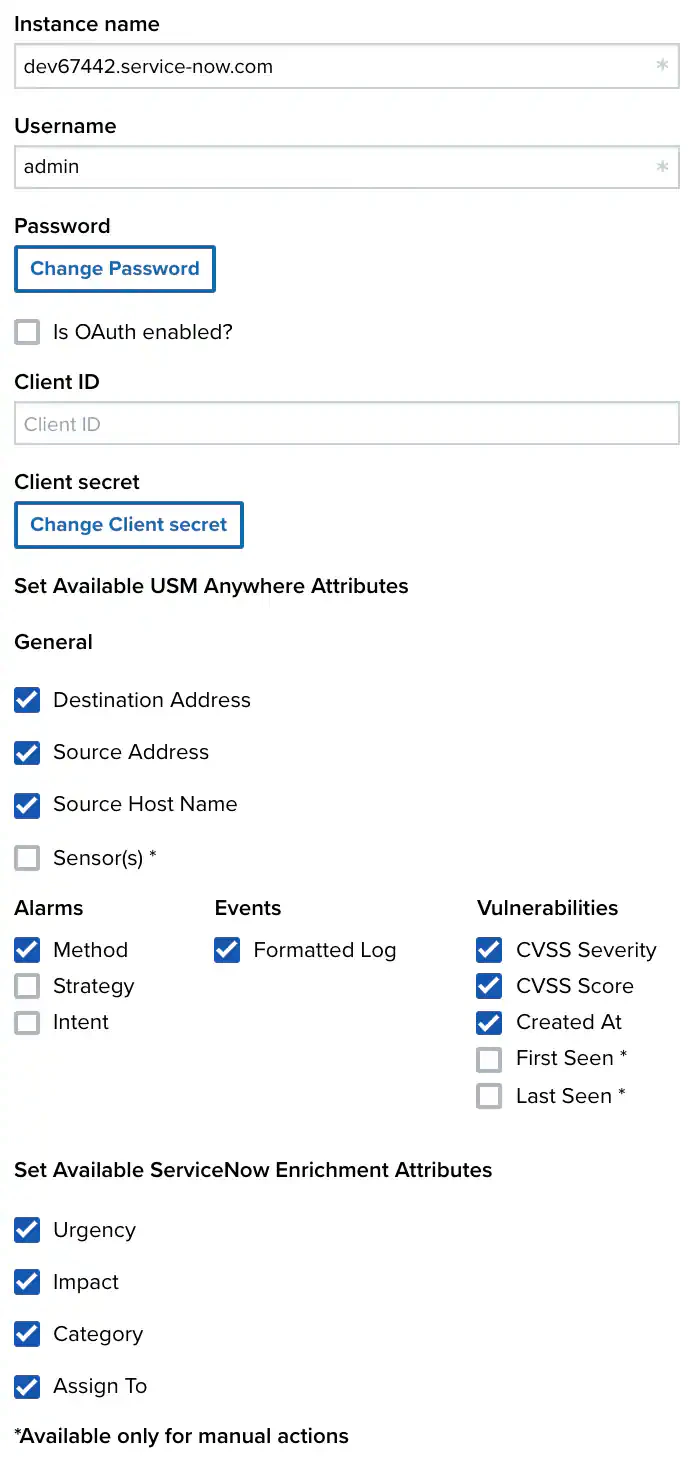Screen dimensions: 698x1463
Task: Click the Vulnerabilities column heading
Action: (x=547, y=908)
